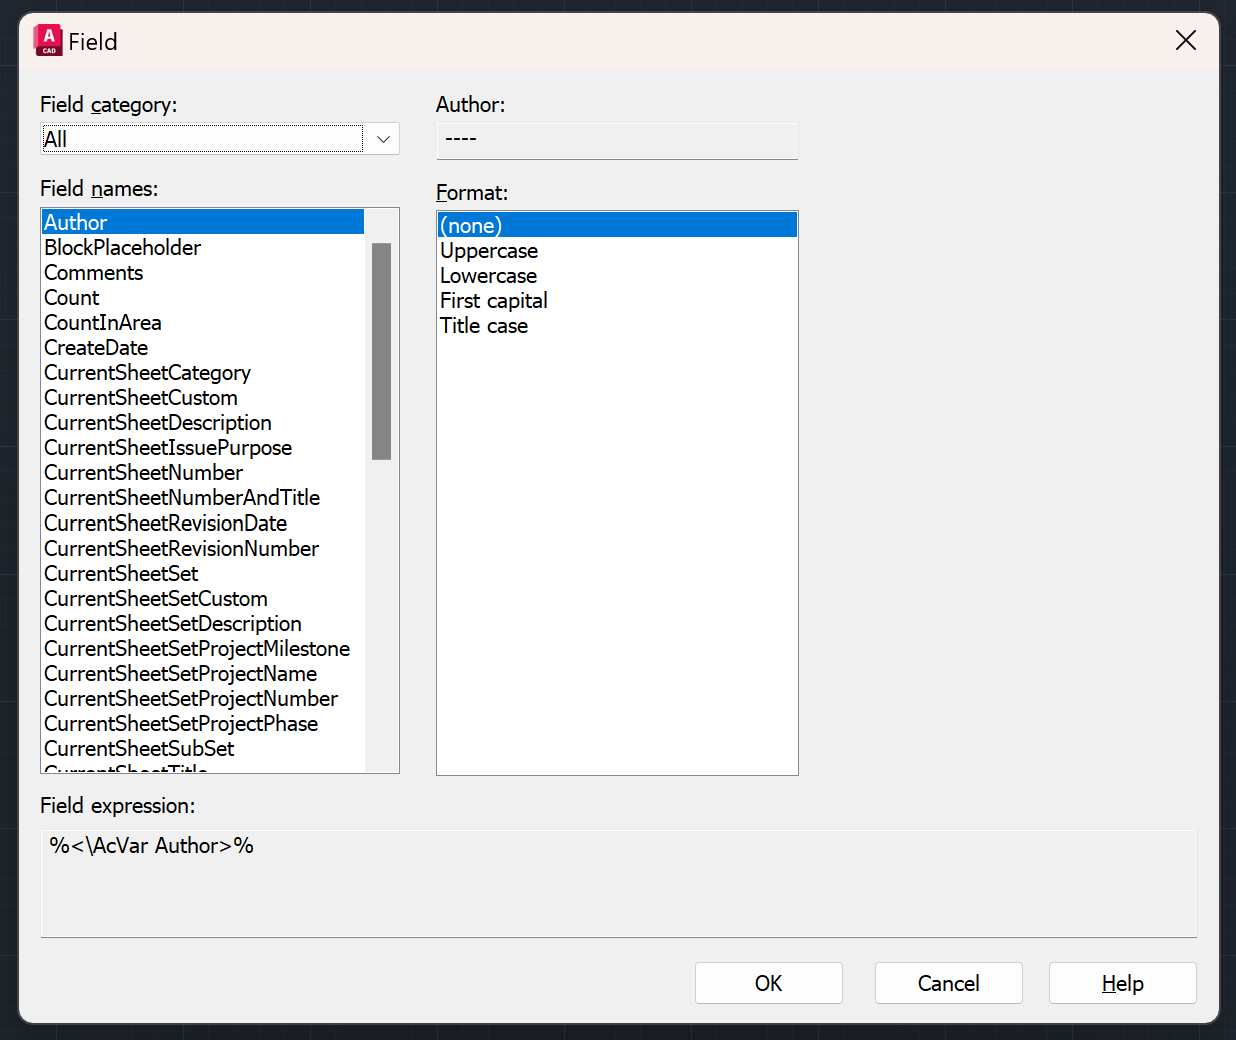Select the (none) format option
The image size is (1236, 1040).
pos(470,225)
